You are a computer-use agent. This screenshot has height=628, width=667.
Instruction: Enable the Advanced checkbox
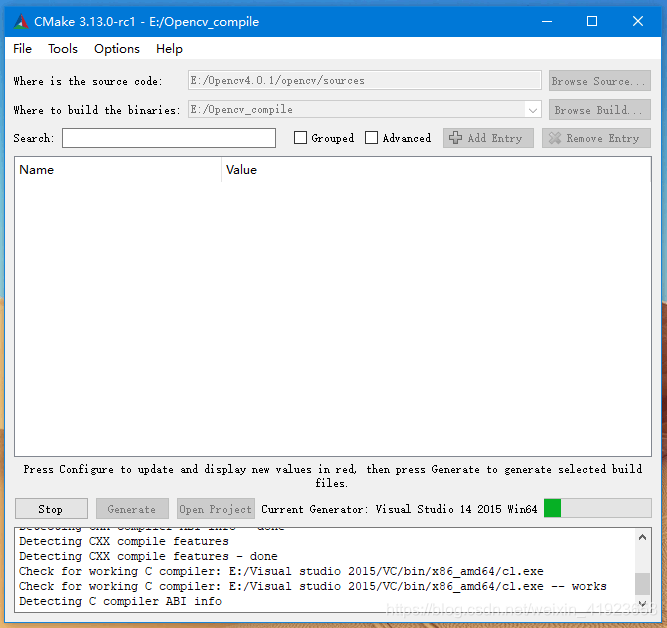pos(398,138)
